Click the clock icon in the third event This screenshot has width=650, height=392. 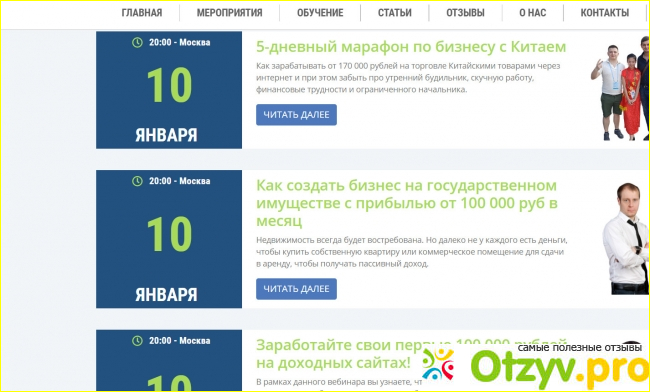[137, 341]
